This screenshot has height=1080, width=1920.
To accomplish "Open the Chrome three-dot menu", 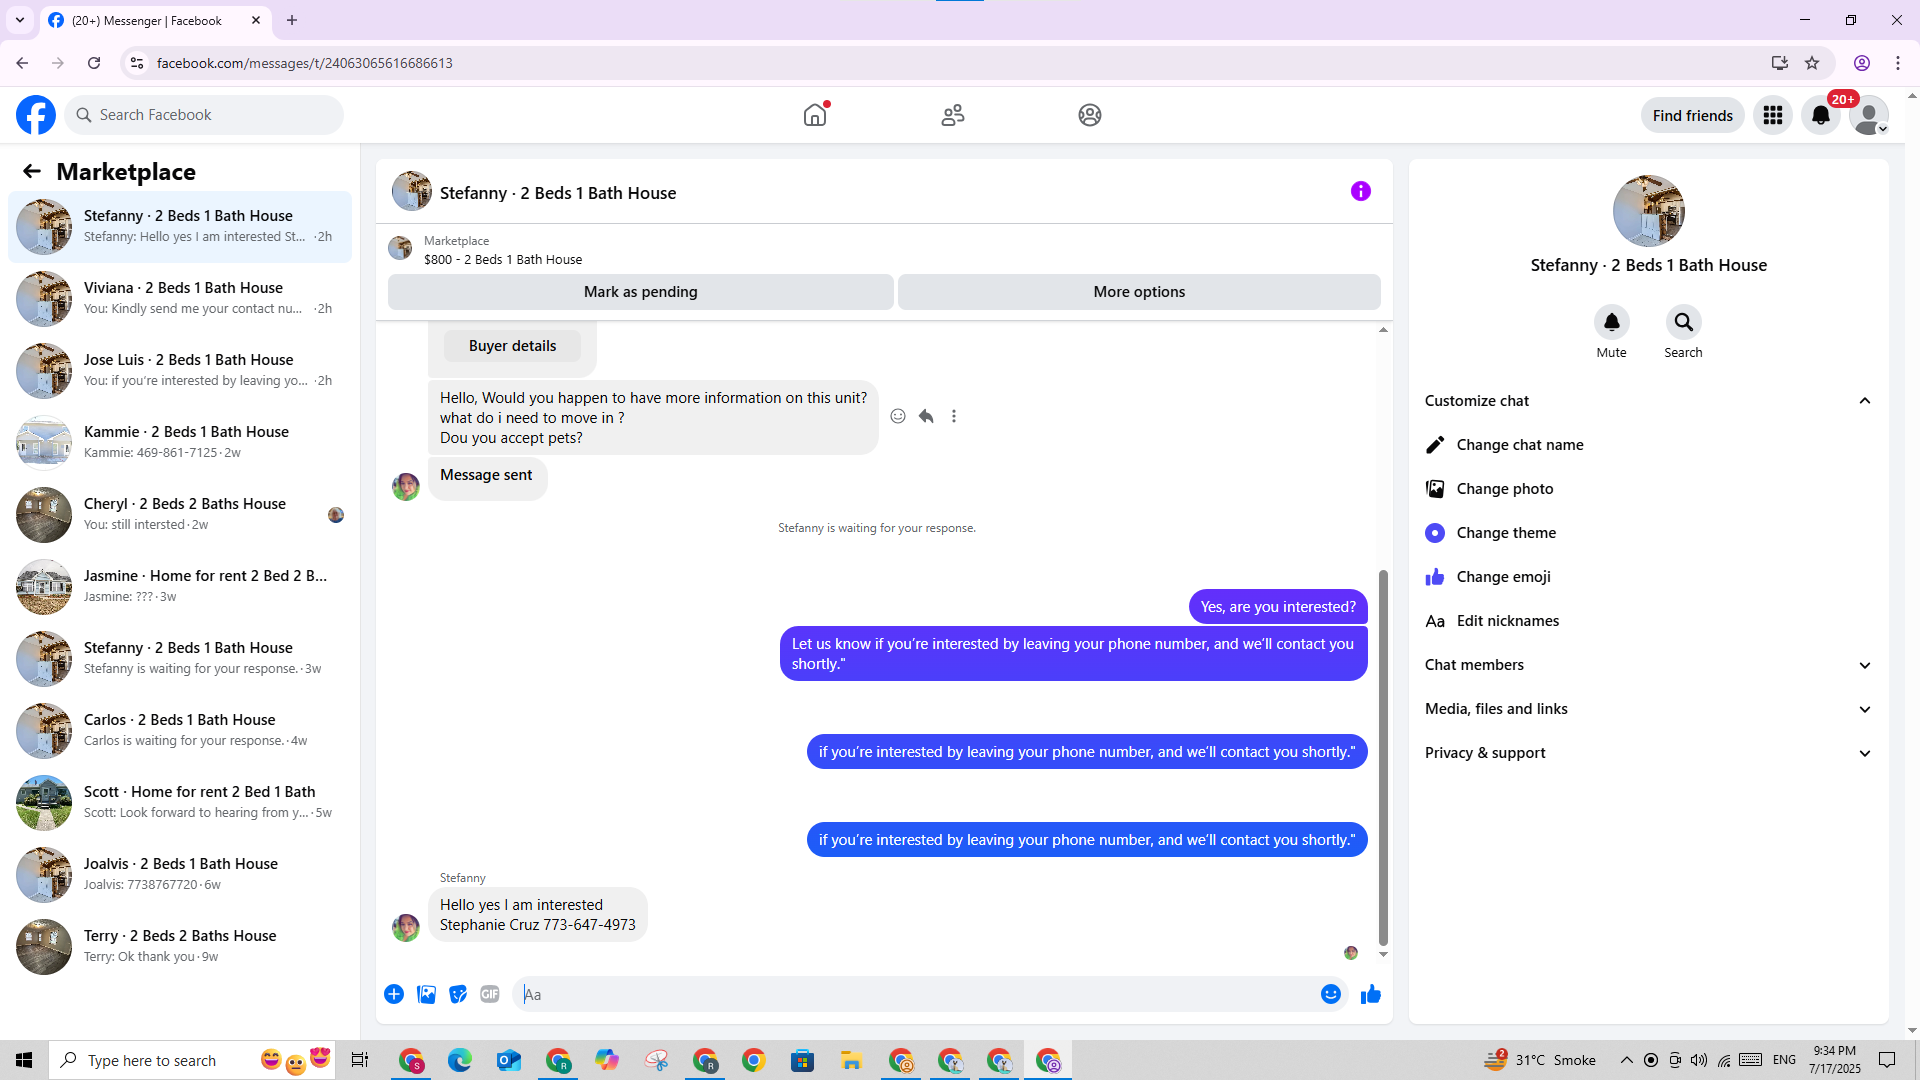I will pyautogui.click(x=1898, y=63).
